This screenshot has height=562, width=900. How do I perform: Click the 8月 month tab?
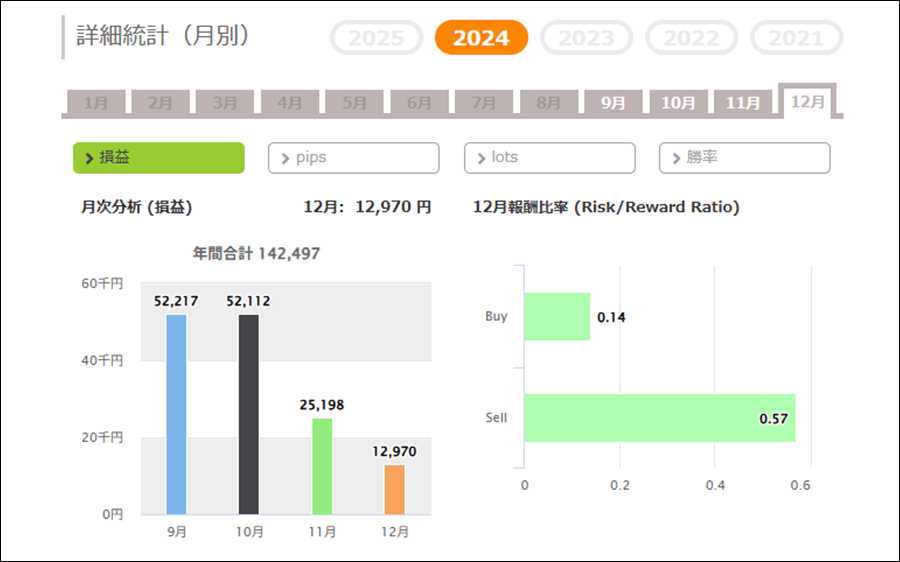[x=548, y=102]
